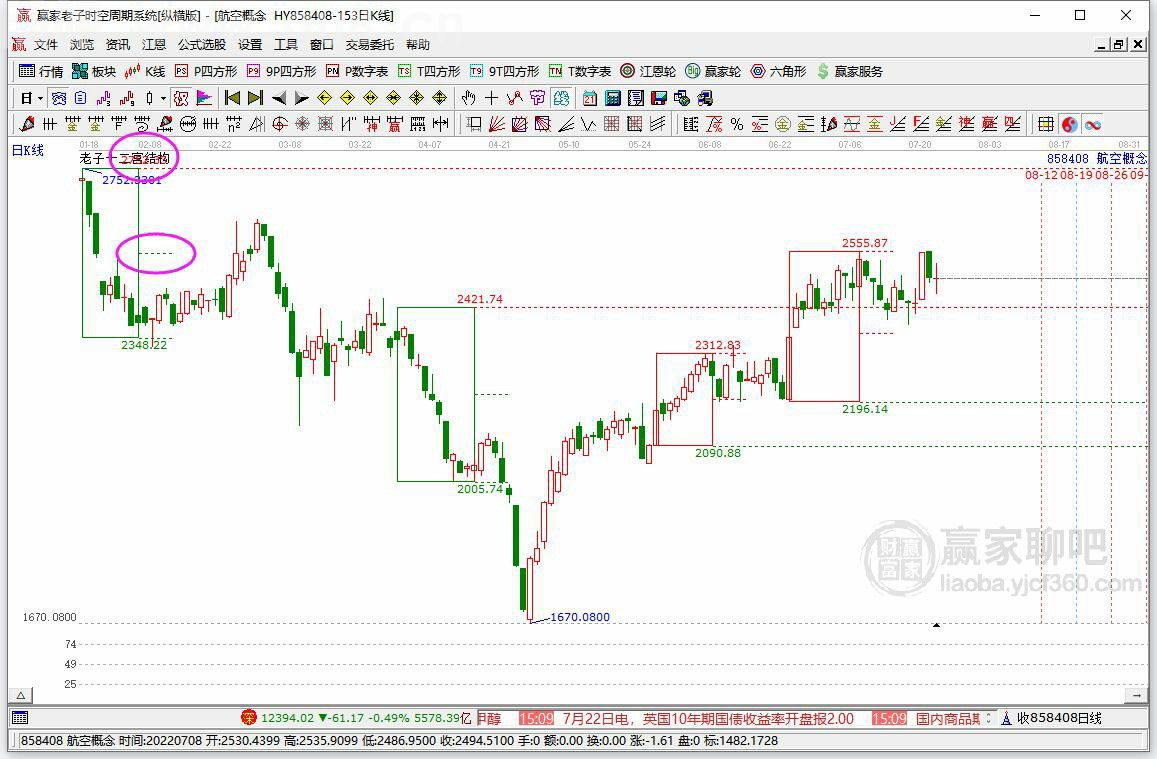This screenshot has height=759, width=1157.
Task: Click the floppy disk save icon
Action: [x=658, y=98]
